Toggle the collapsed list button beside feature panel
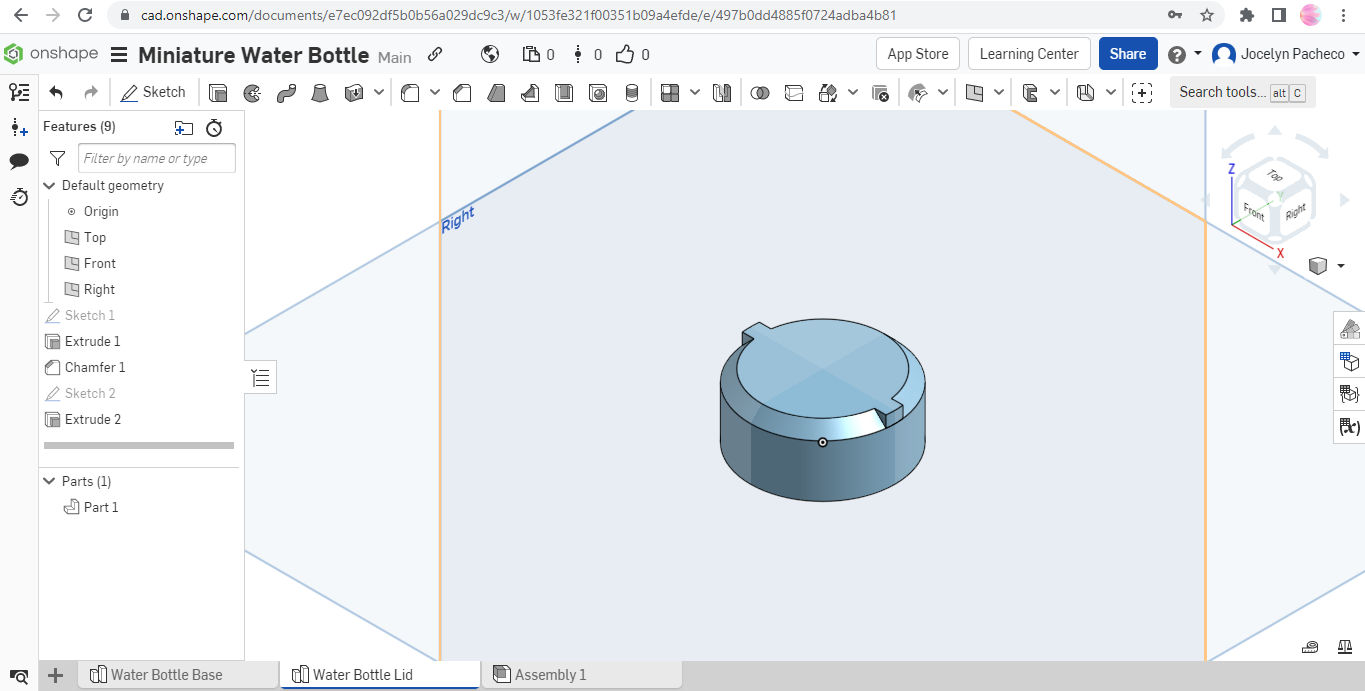 pos(261,378)
